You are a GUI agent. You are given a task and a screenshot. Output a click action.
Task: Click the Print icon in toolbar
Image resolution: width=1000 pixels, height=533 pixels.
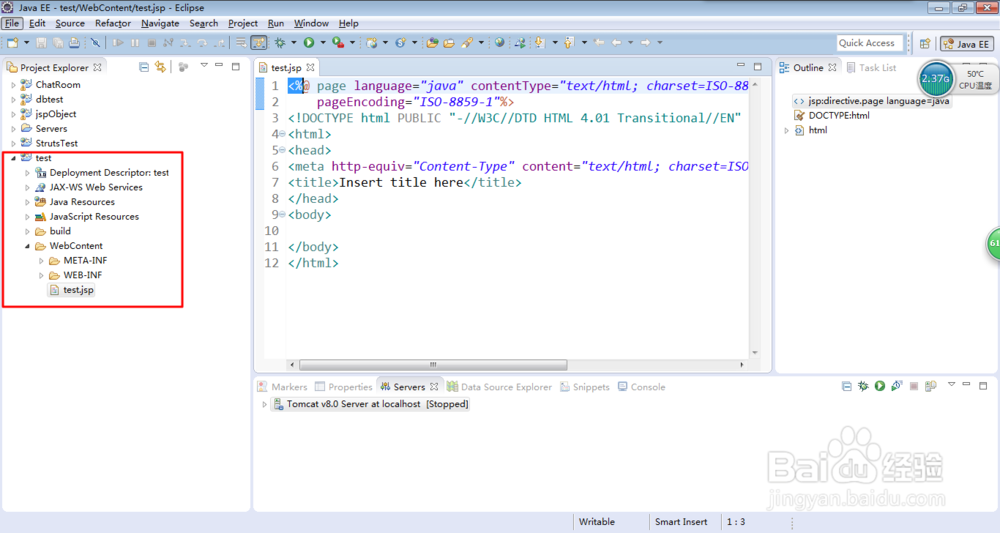coord(75,43)
